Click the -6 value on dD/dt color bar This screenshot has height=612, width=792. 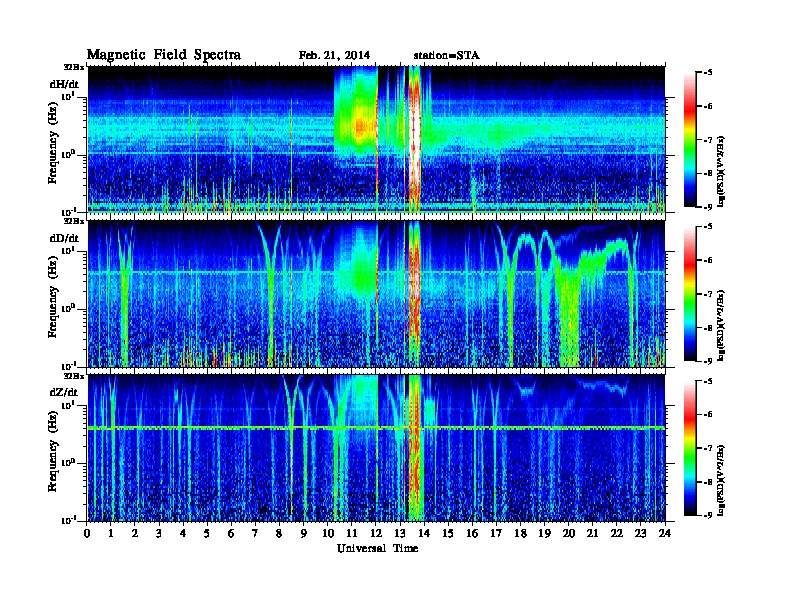[x=708, y=261]
